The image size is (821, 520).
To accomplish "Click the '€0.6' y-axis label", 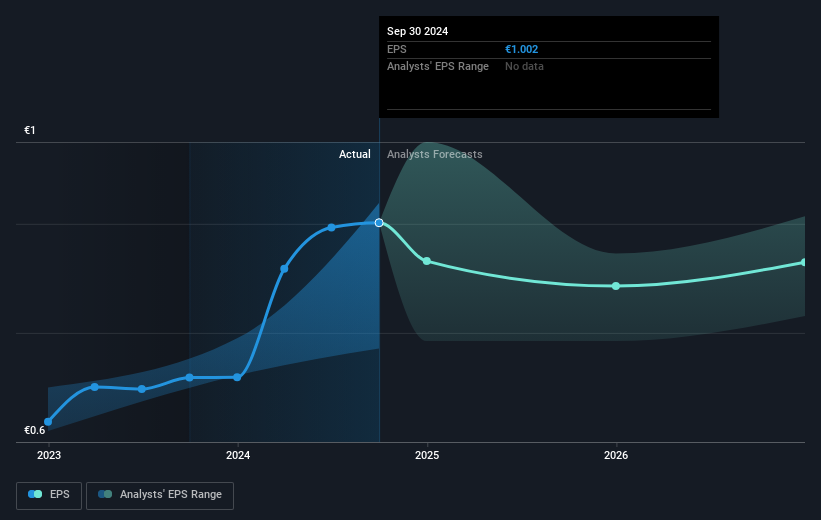I will tap(35, 430).
